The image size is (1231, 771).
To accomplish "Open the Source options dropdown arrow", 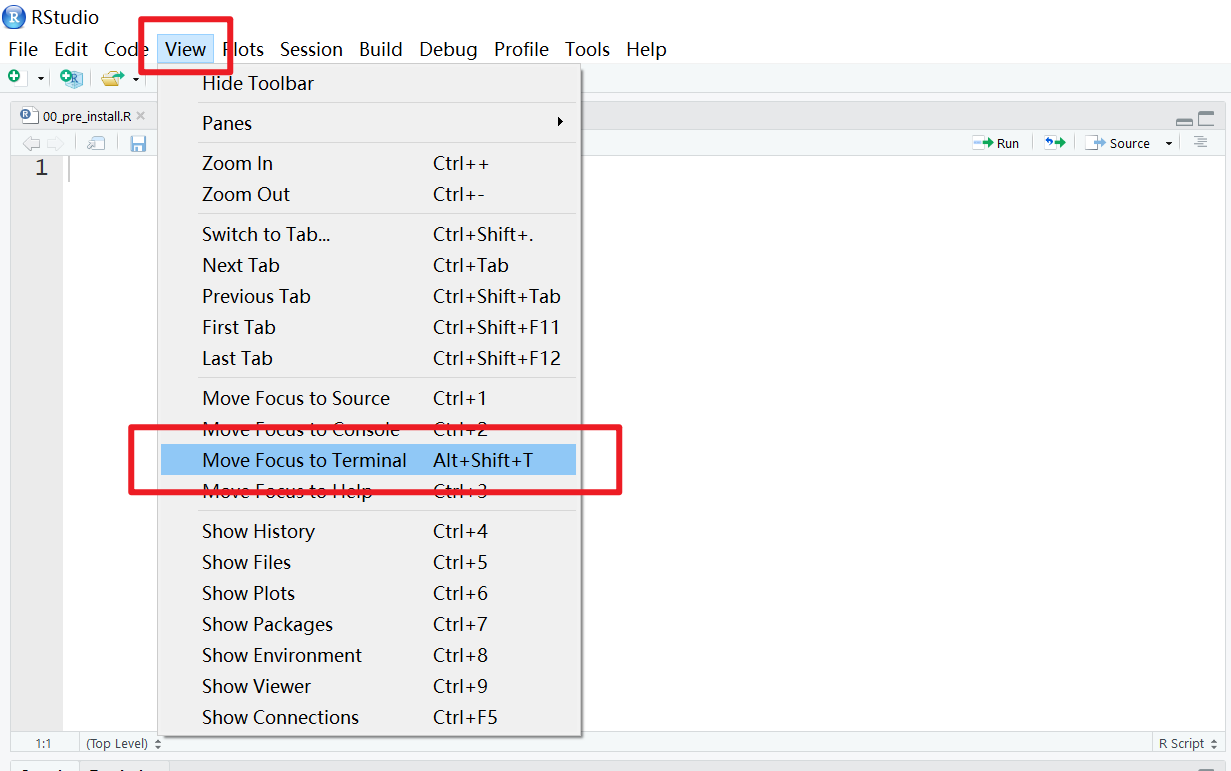I will pyautogui.click(x=1169, y=144).
